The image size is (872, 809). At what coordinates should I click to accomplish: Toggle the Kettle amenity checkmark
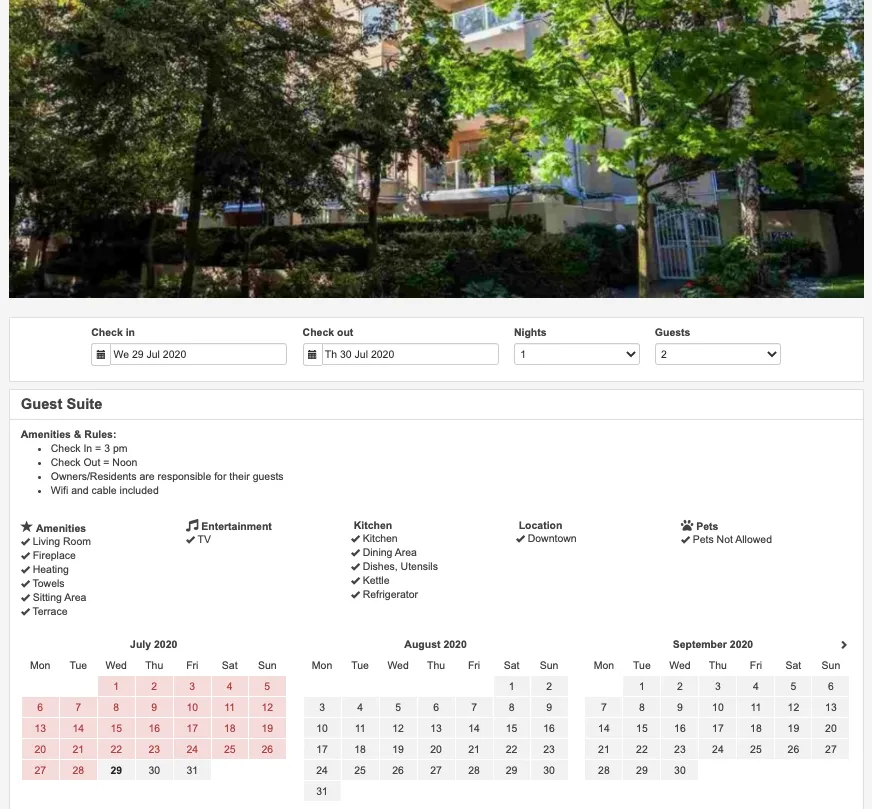coord(356,580)
